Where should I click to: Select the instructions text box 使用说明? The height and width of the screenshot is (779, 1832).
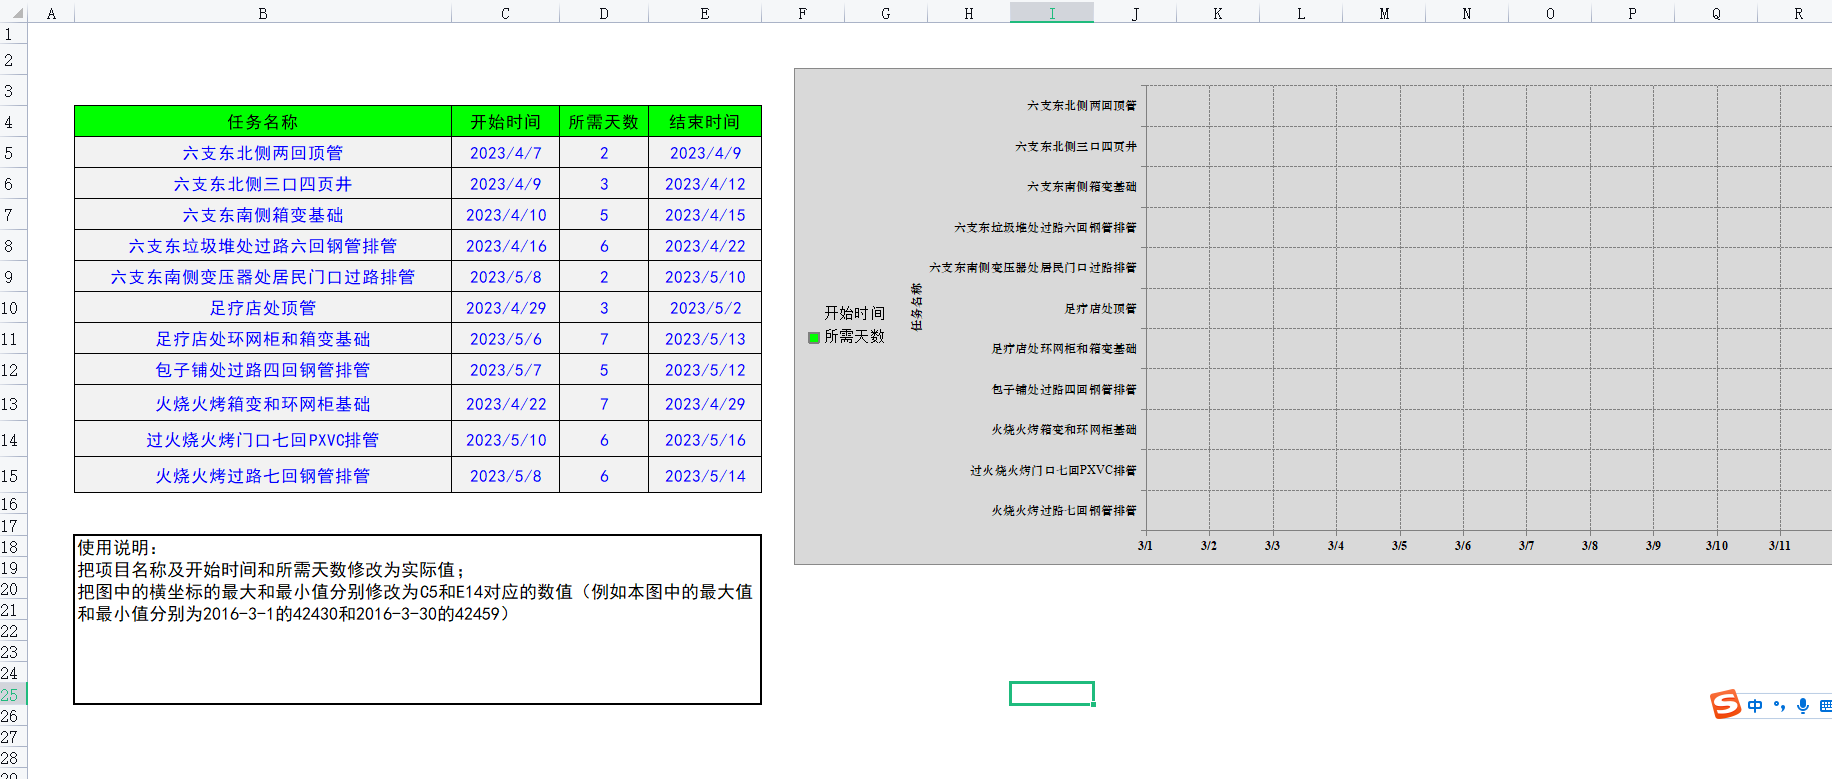click(x=417, y=619)
